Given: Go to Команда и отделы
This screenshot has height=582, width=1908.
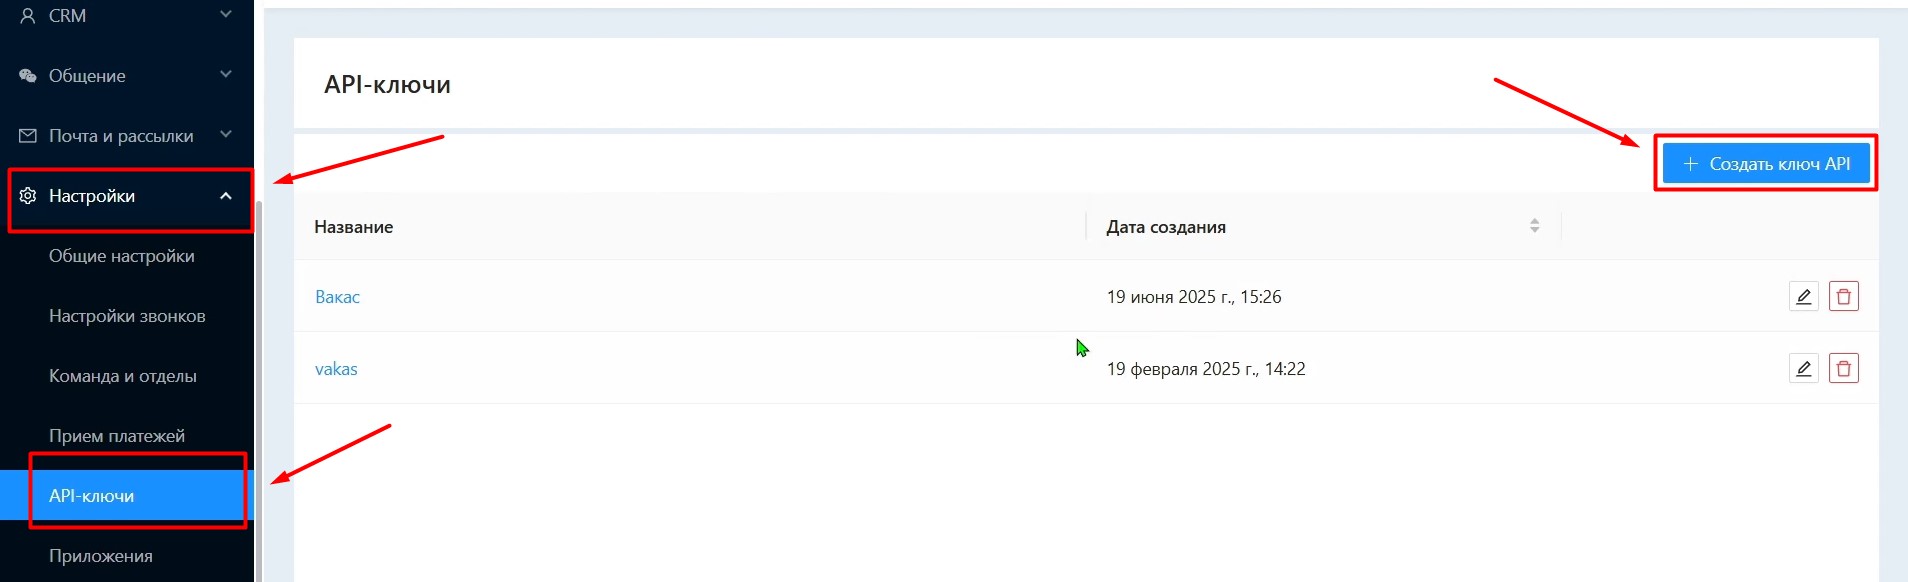Looking at the screenshot, I should [123, 376].
